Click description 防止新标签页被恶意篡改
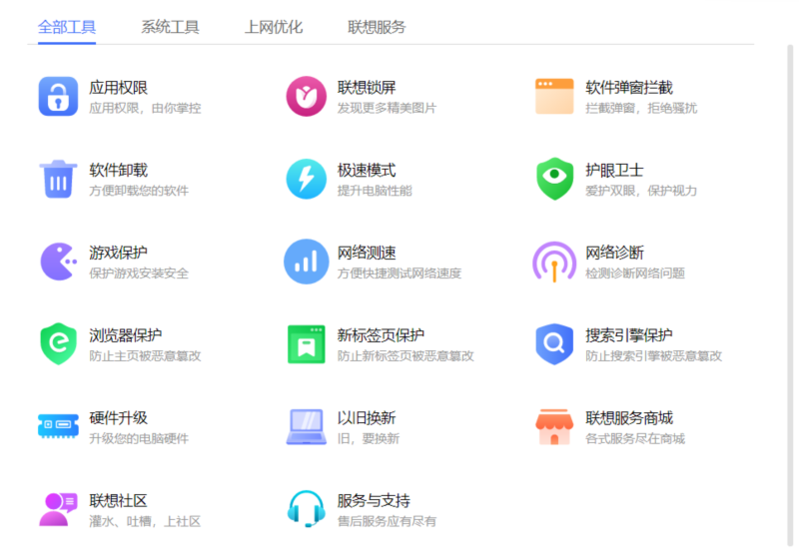 tap(406, 356)
